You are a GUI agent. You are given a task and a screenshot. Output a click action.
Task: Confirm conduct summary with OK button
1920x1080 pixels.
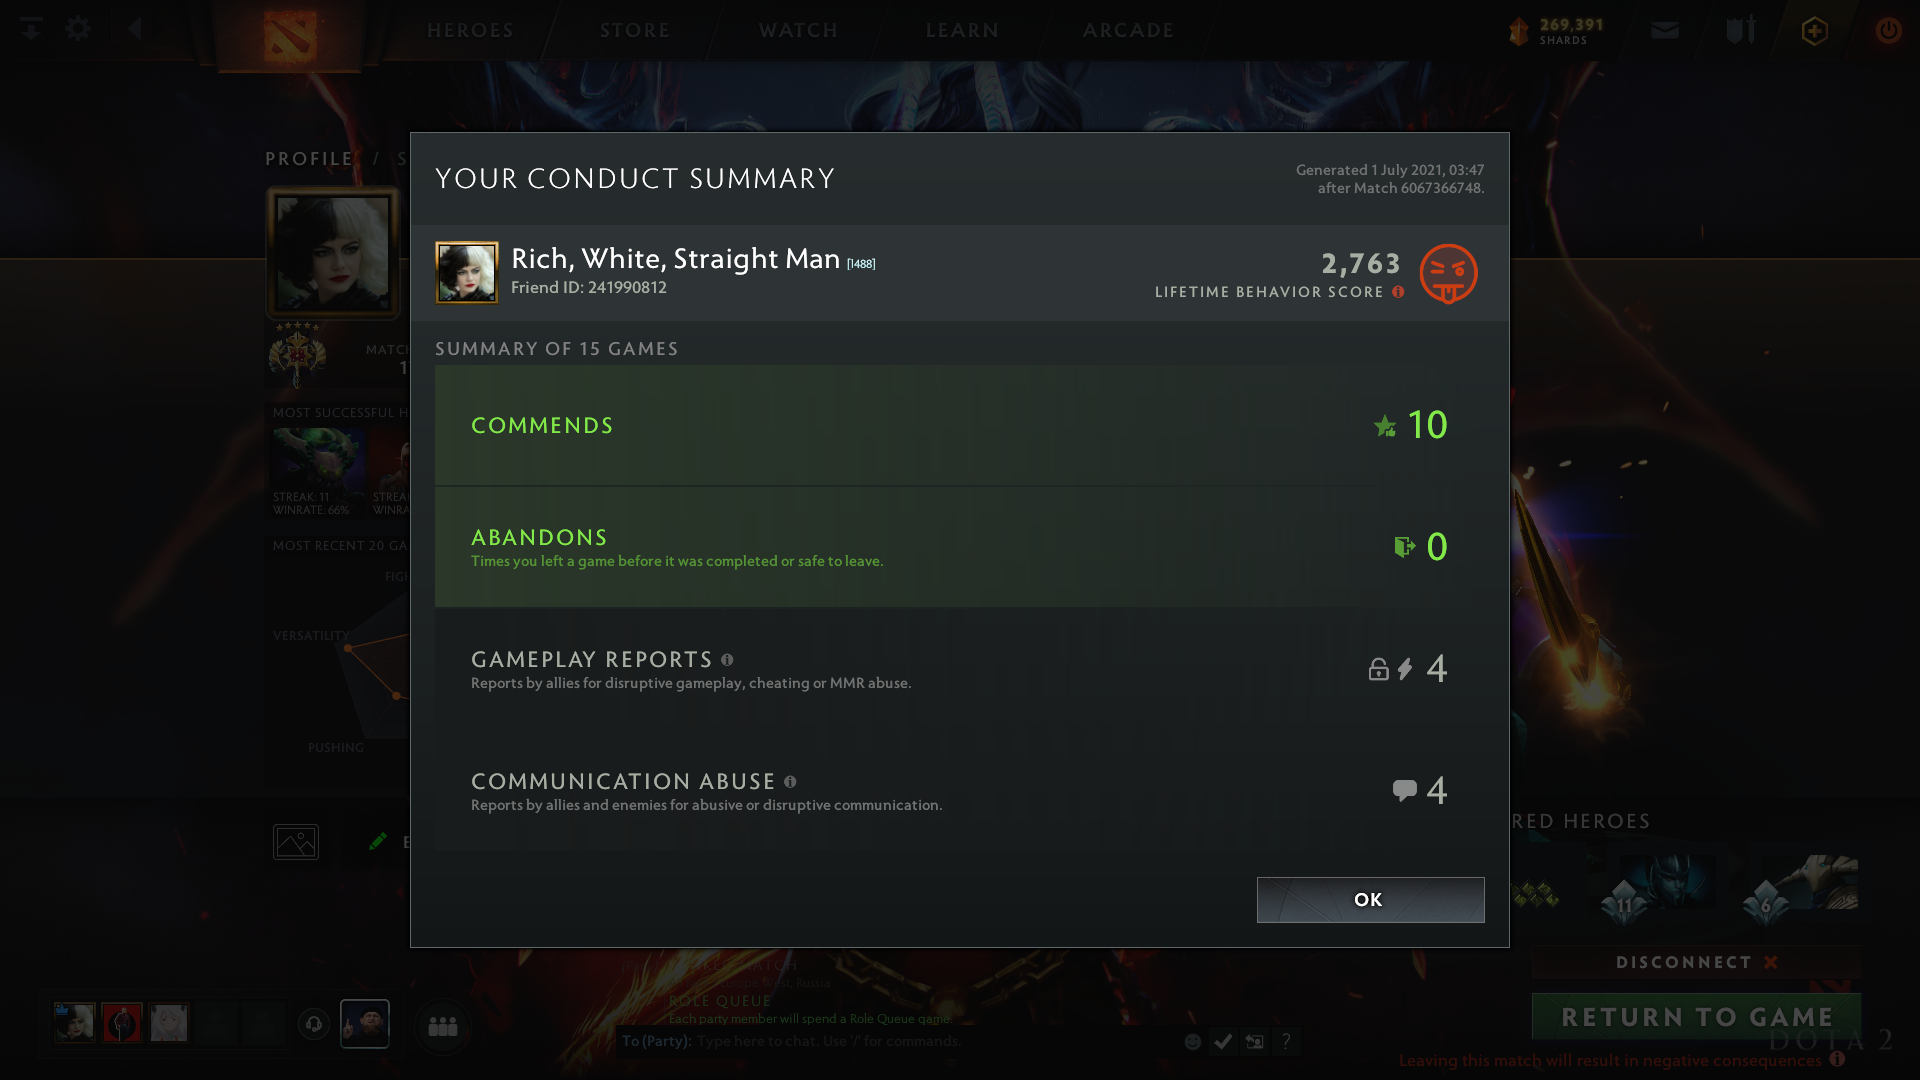(1370, 900)
